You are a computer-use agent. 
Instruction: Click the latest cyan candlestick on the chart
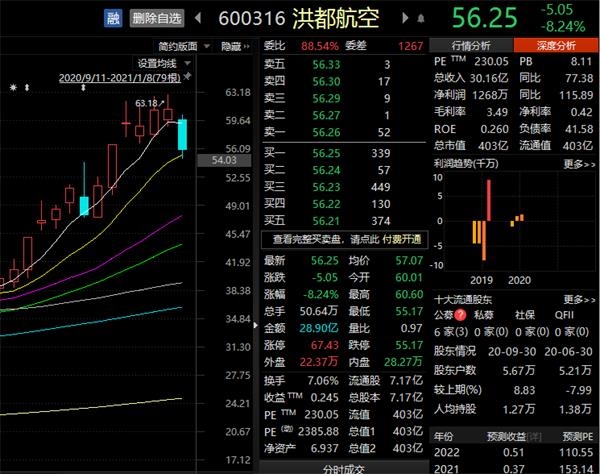183,134
